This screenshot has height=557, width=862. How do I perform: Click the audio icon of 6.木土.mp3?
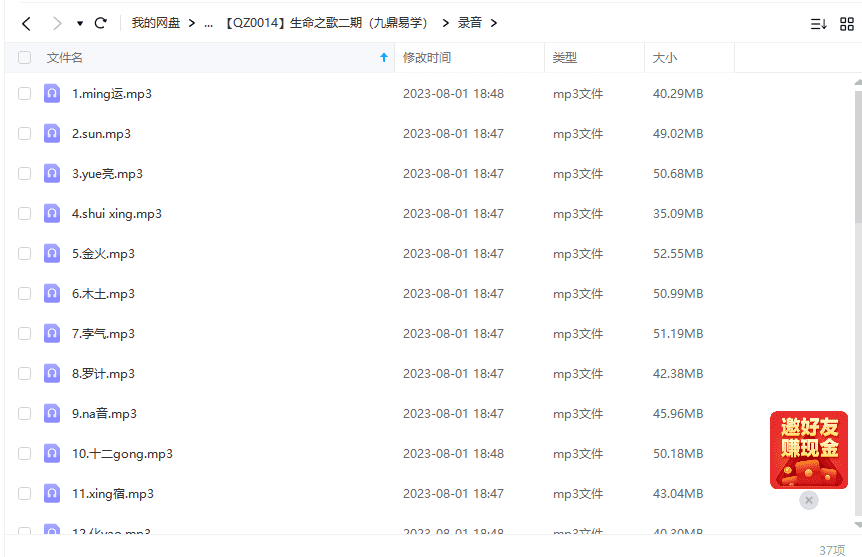(52, 294)
